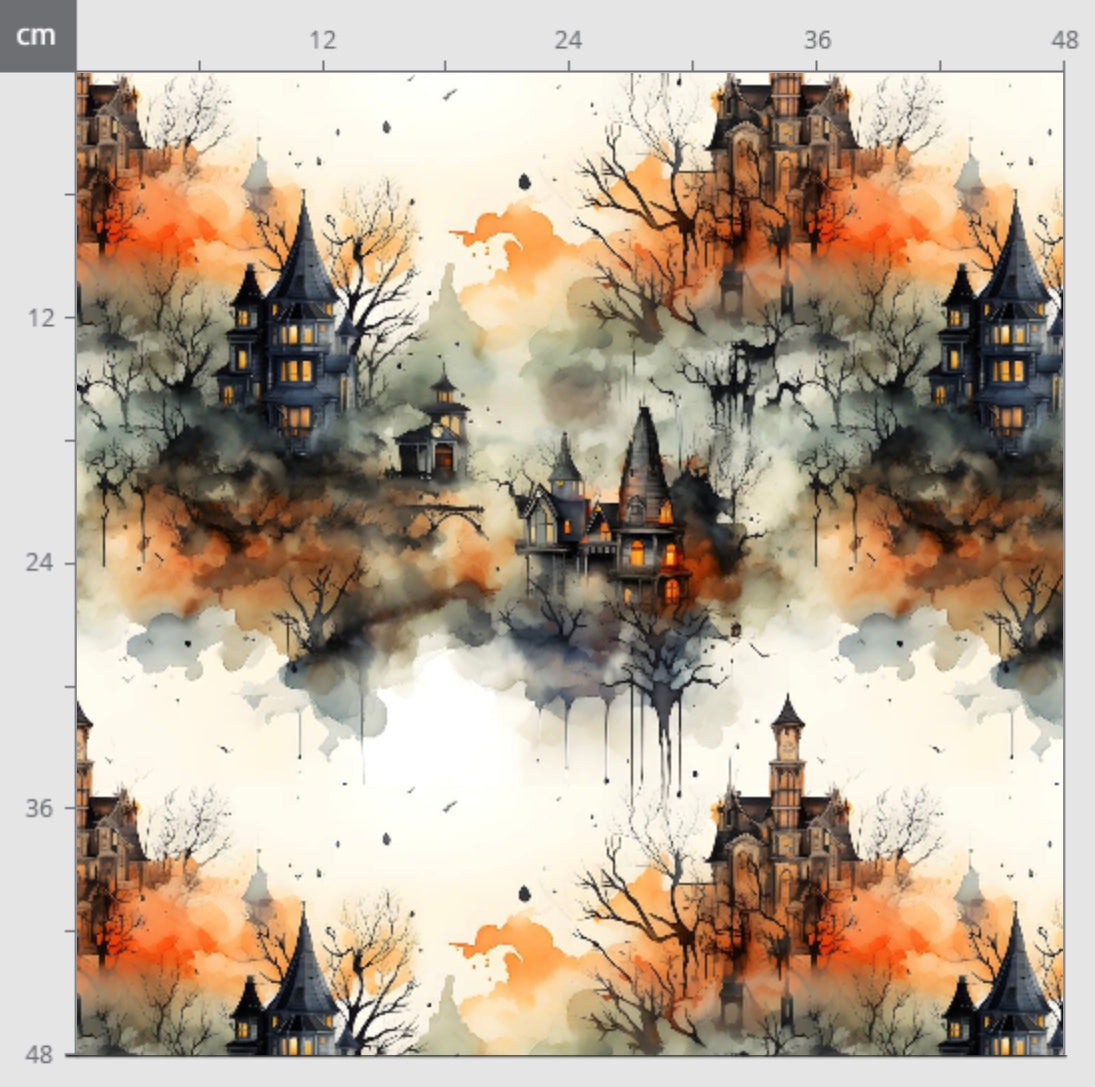Click the 24 mark on top ruler

click(568, 40)
